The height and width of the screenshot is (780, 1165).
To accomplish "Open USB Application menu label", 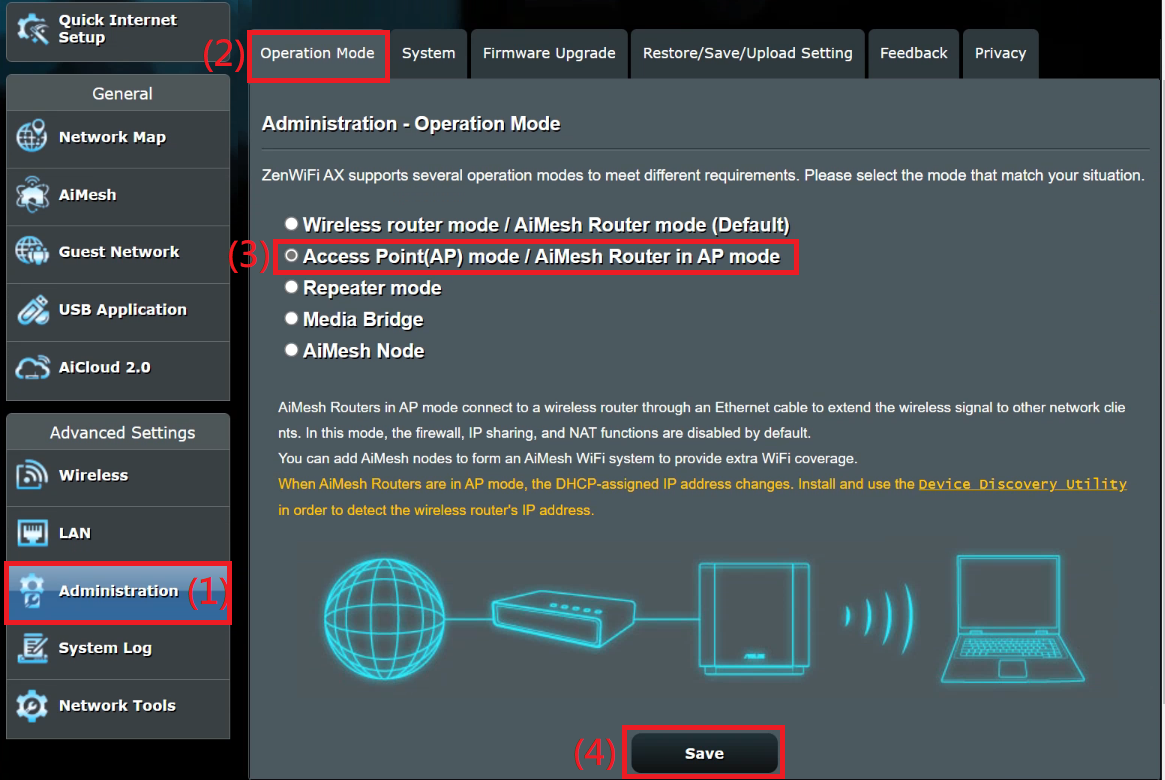I will pyautogui.click(x=123, y=310).
